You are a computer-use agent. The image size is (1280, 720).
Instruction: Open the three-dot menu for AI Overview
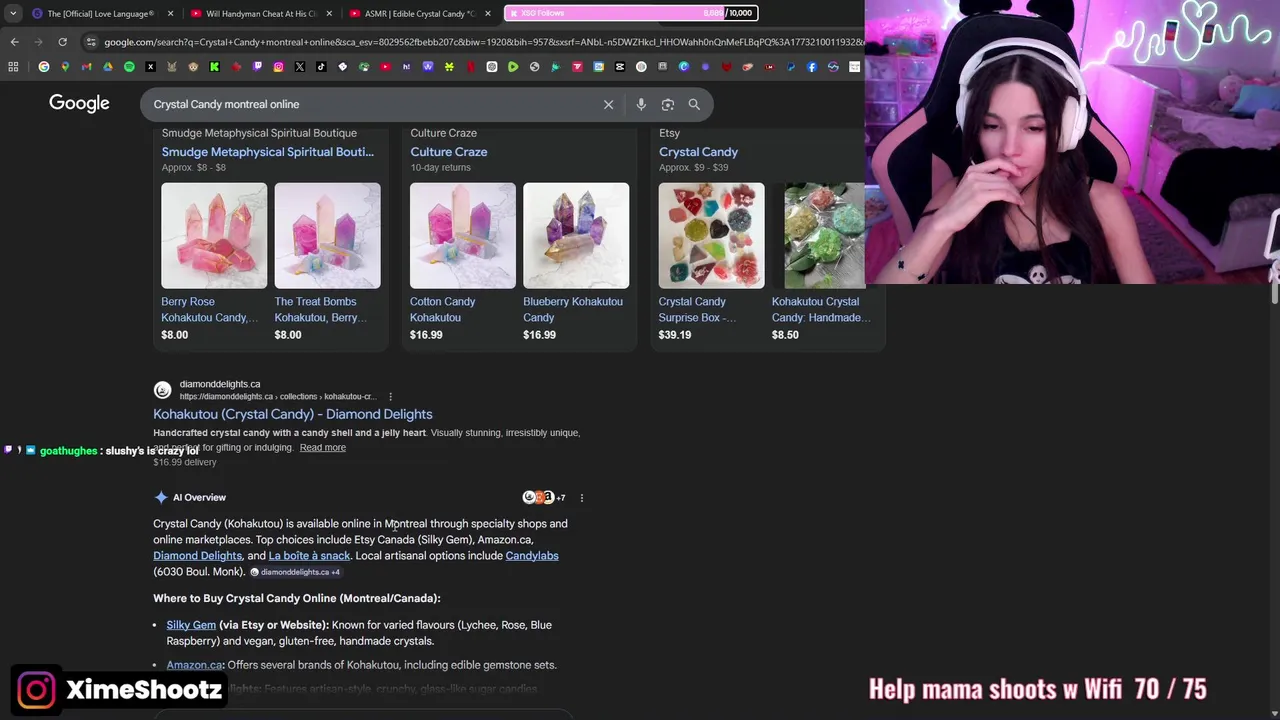coord(581,497)
